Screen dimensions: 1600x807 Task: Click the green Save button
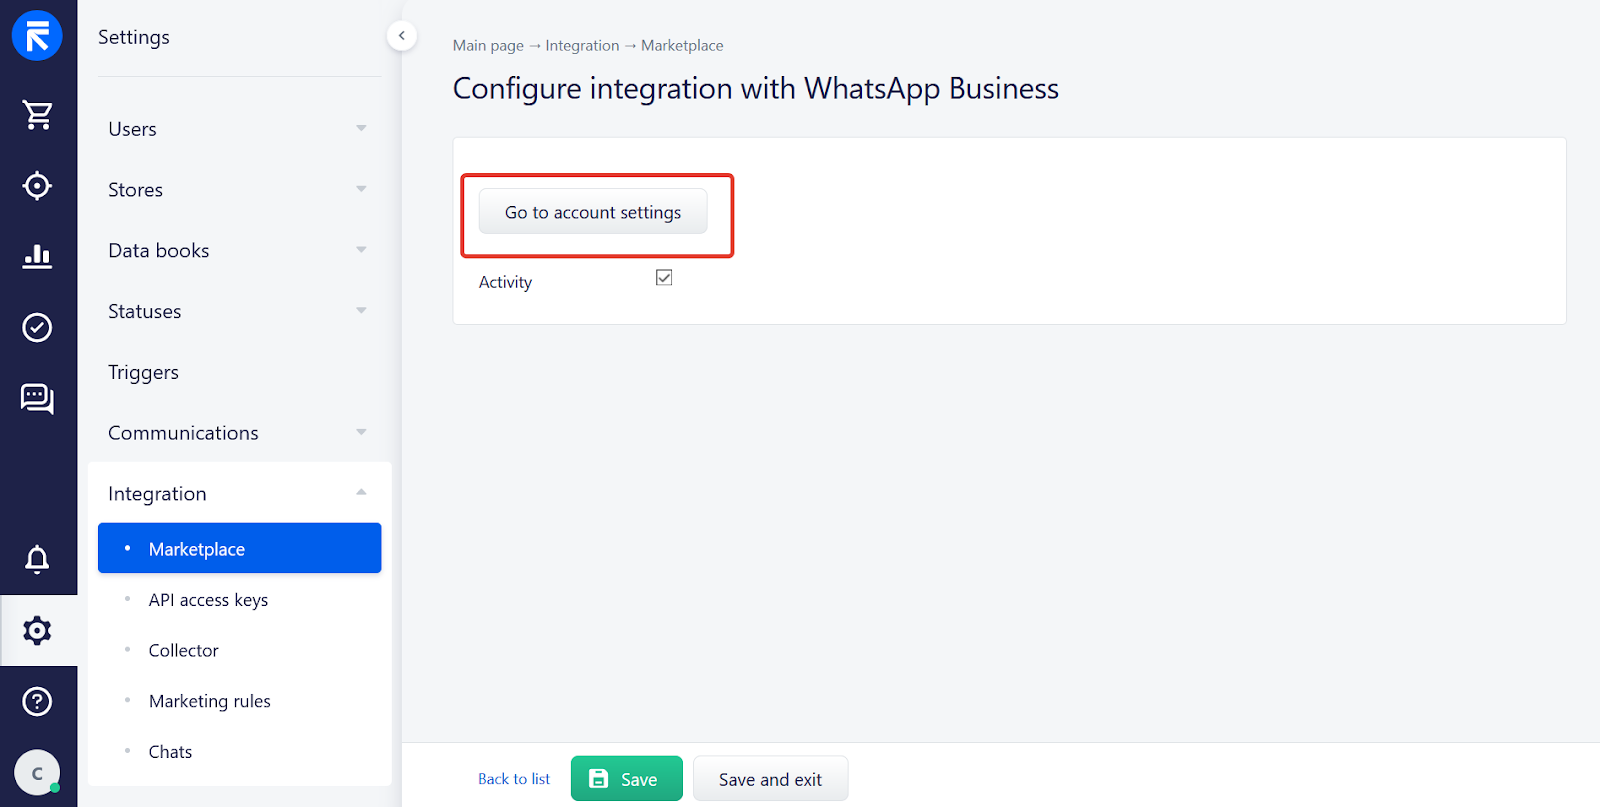[x=627, y=779]
